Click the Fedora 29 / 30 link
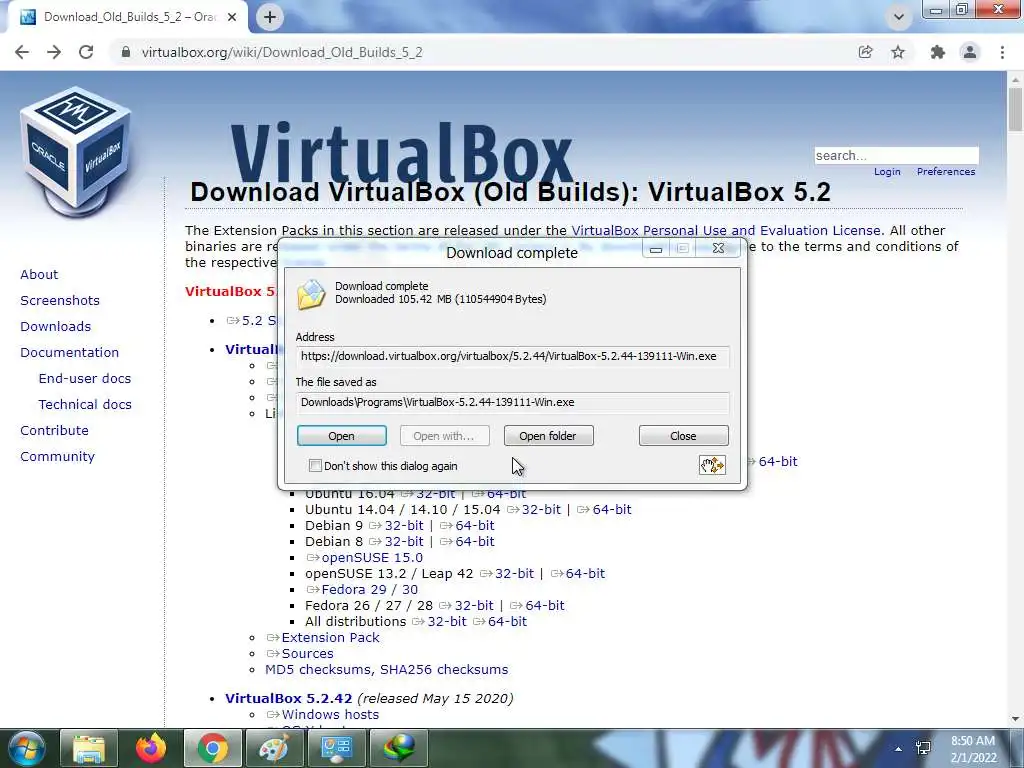This screenshot has height=768, width=1024. 370,590
